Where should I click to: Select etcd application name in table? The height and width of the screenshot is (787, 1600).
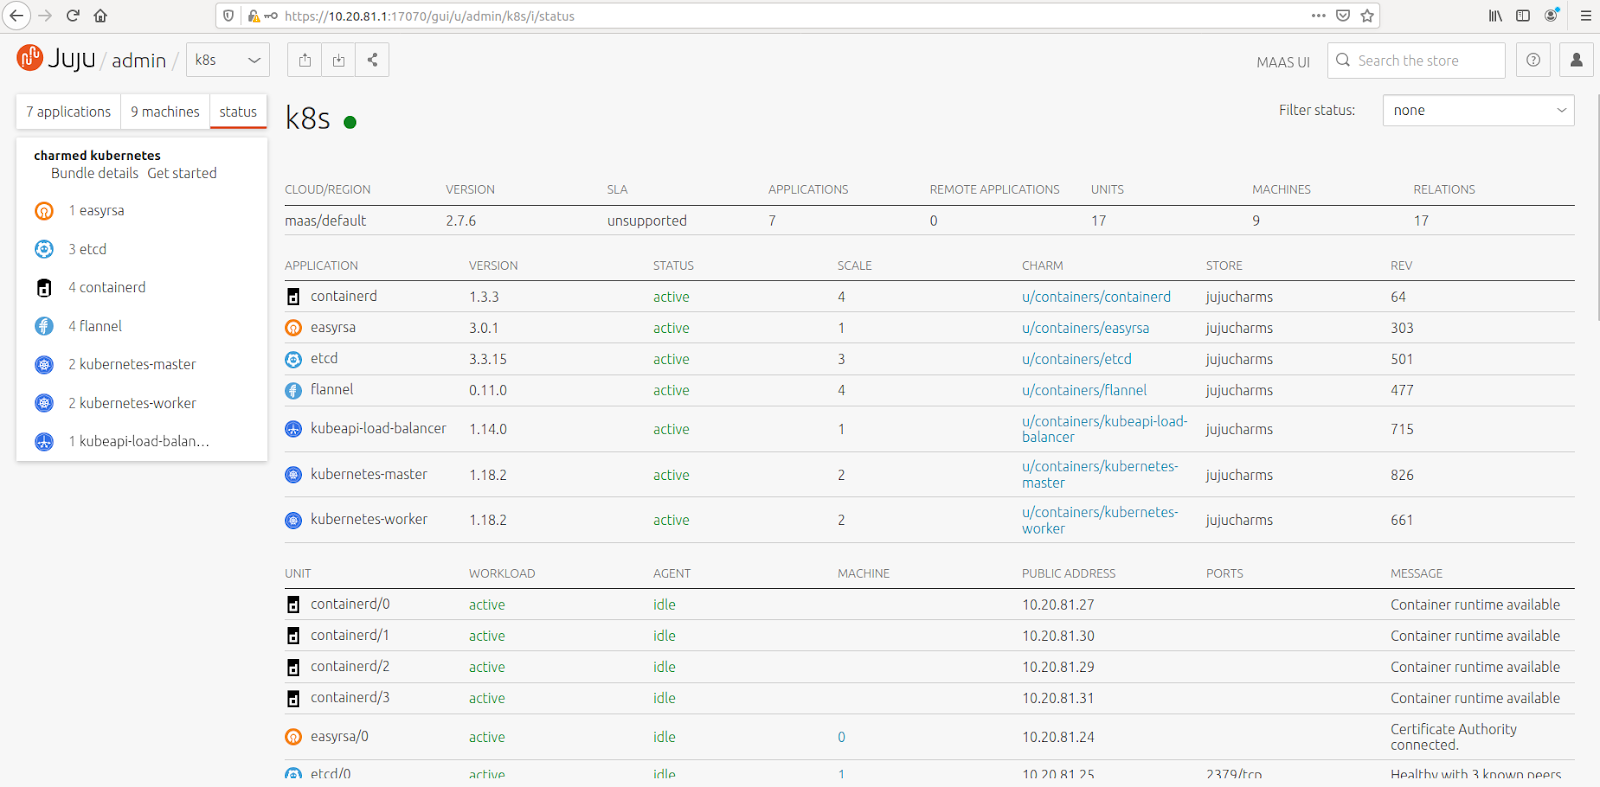324,358
